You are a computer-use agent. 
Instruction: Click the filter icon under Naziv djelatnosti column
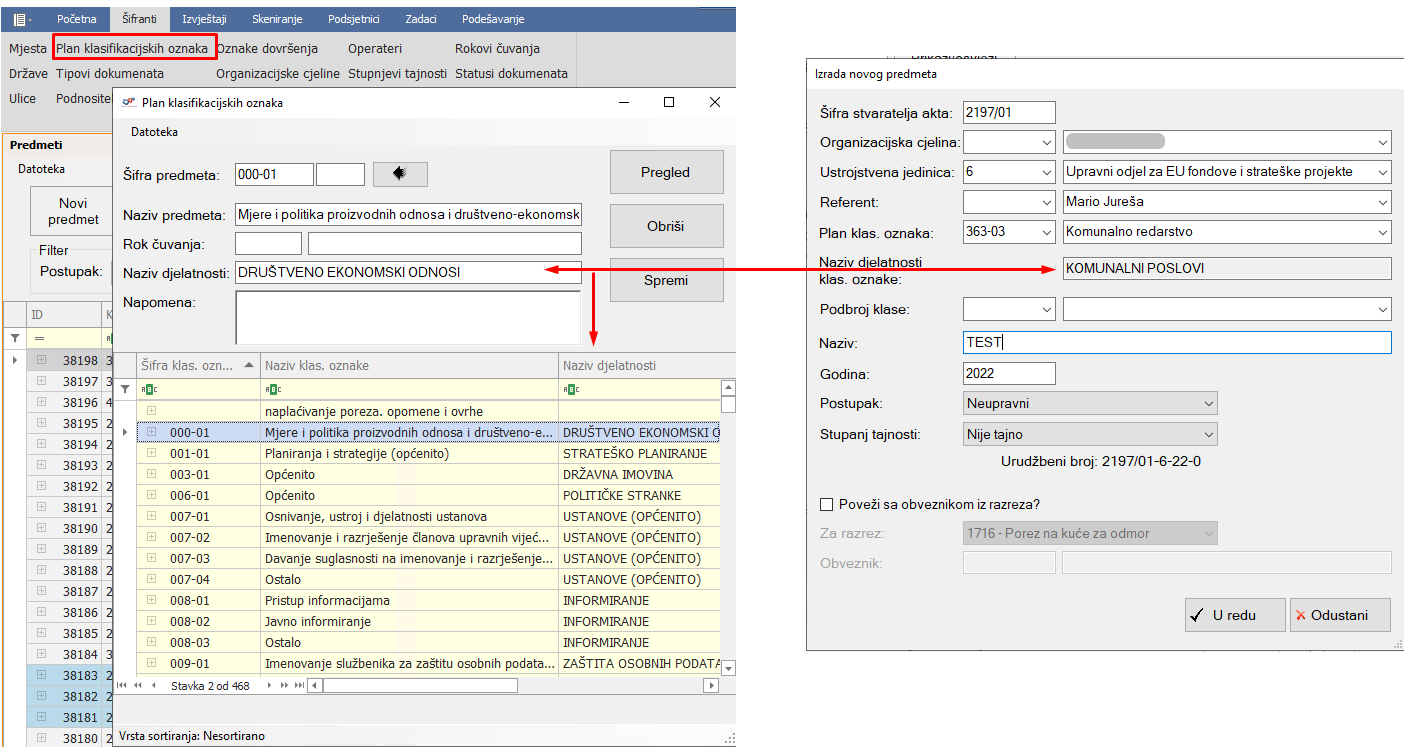[x=570, y=390]
